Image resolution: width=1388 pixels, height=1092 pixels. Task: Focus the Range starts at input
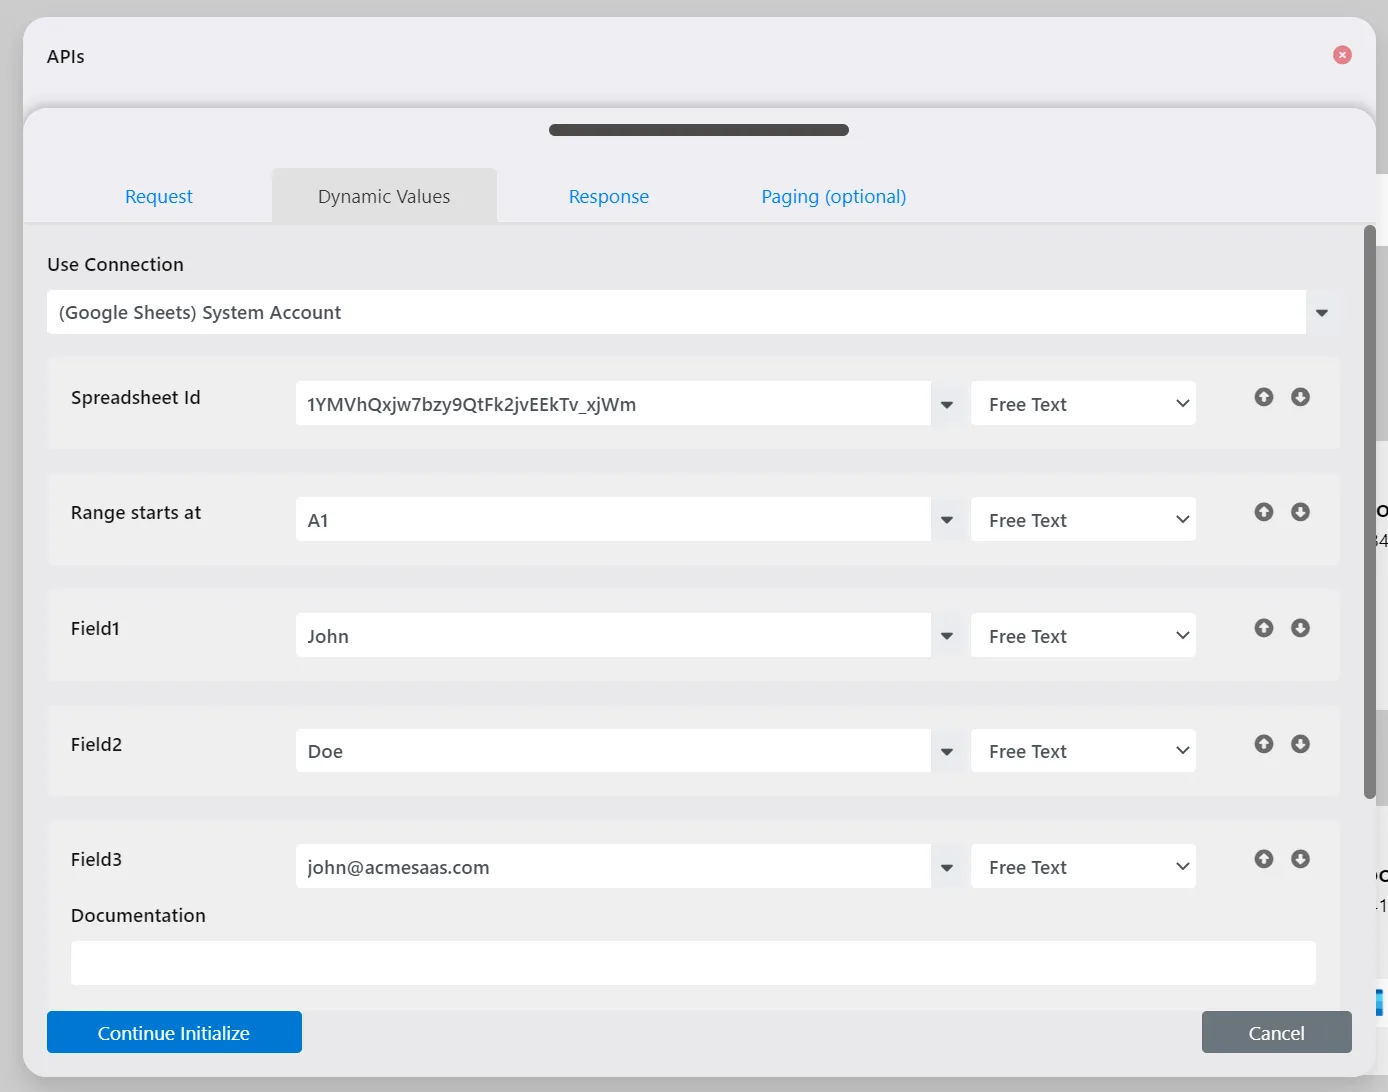[613, 520]
